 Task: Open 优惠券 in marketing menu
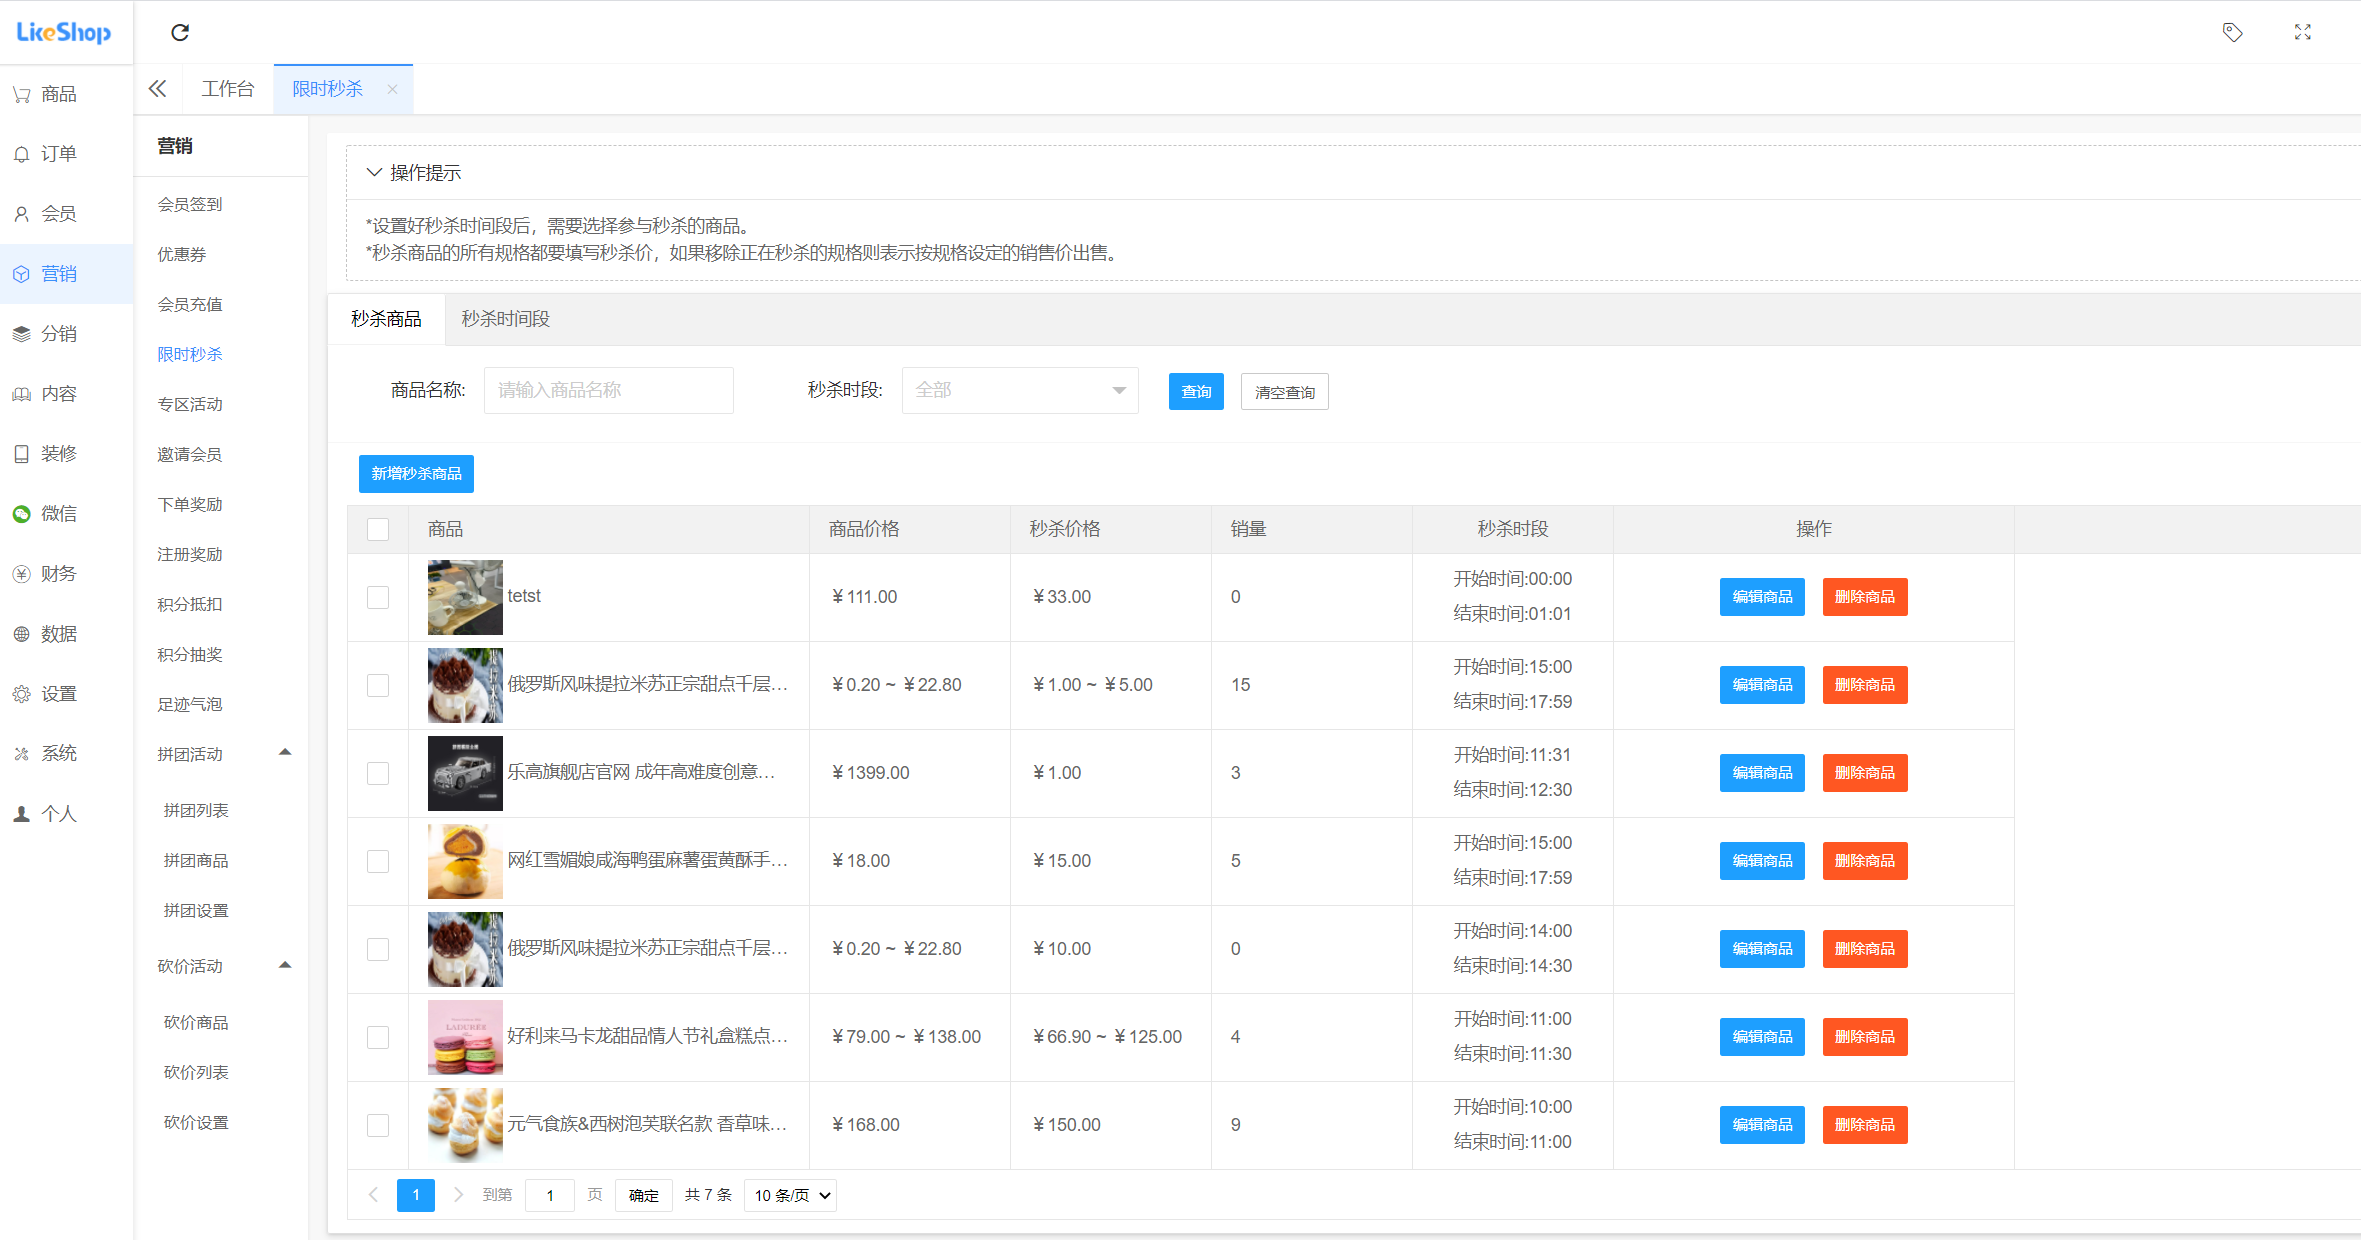coord(182,254)
